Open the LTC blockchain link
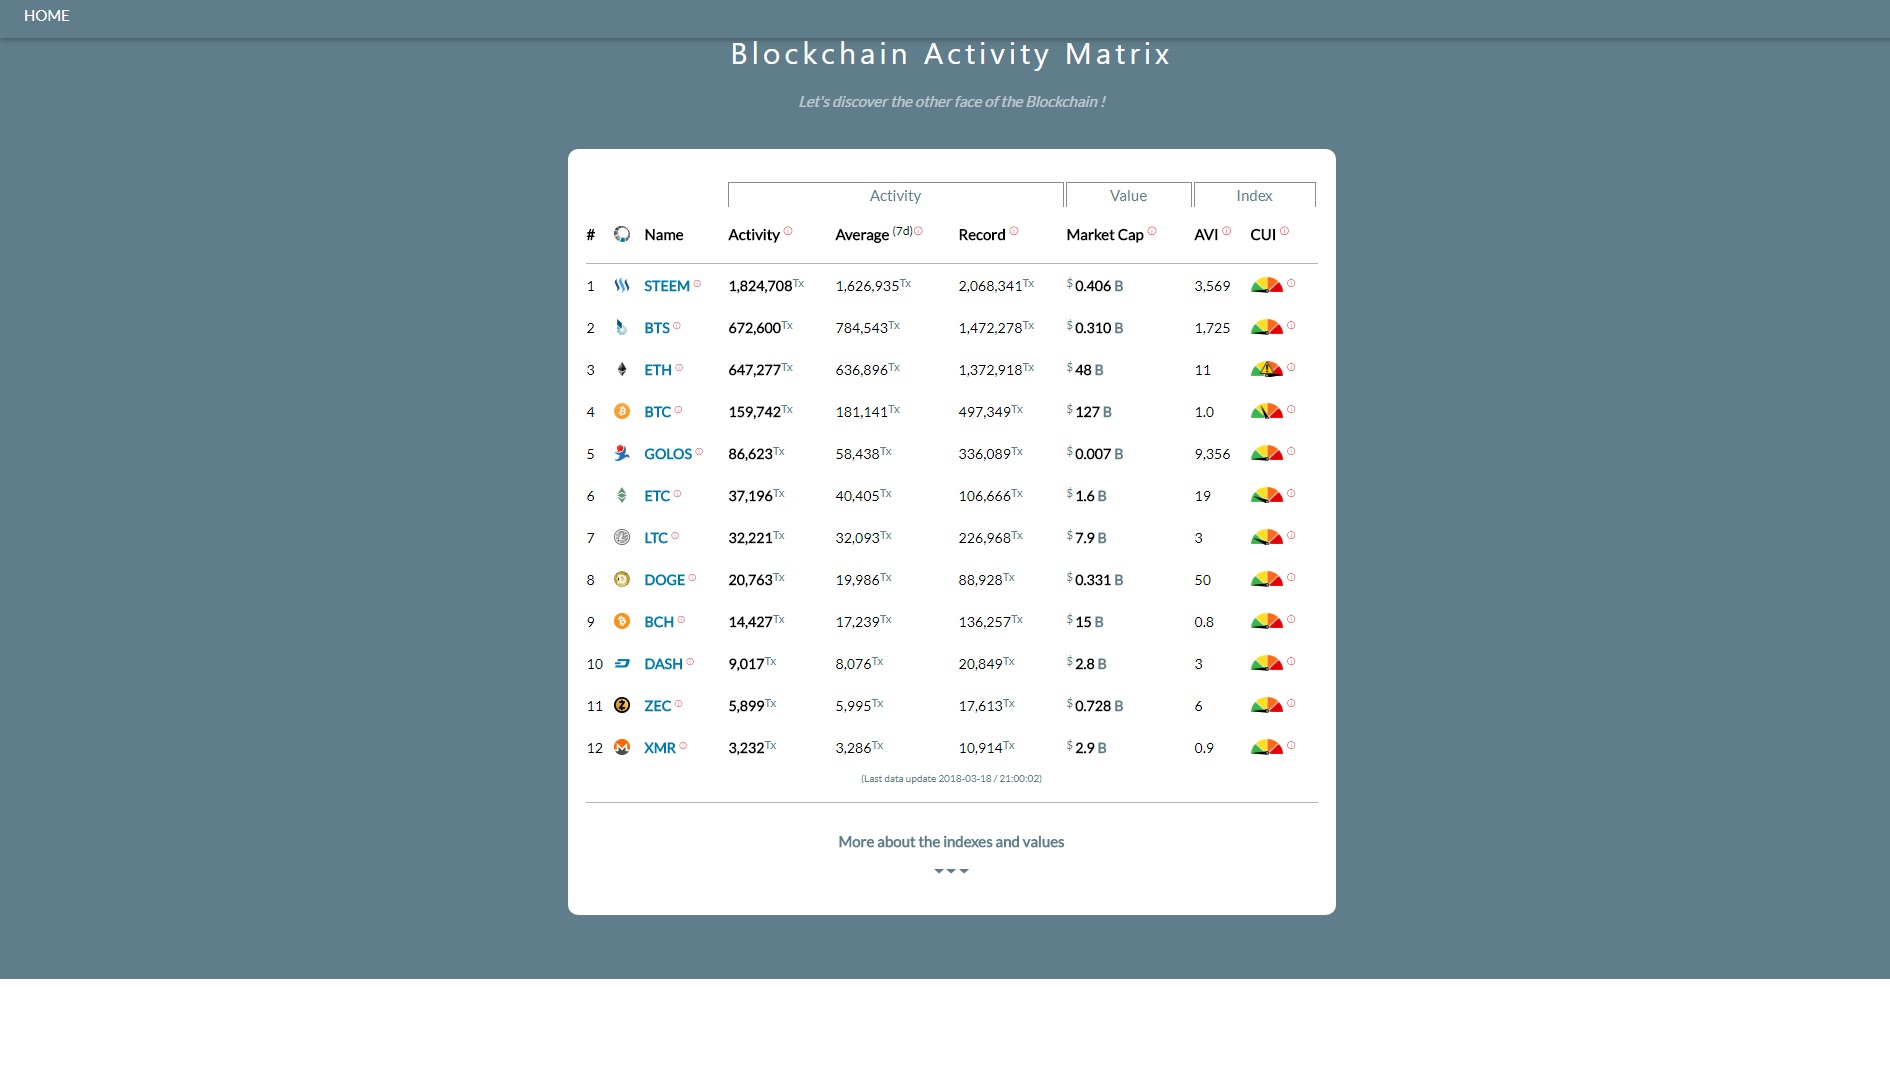 (656, 538)
